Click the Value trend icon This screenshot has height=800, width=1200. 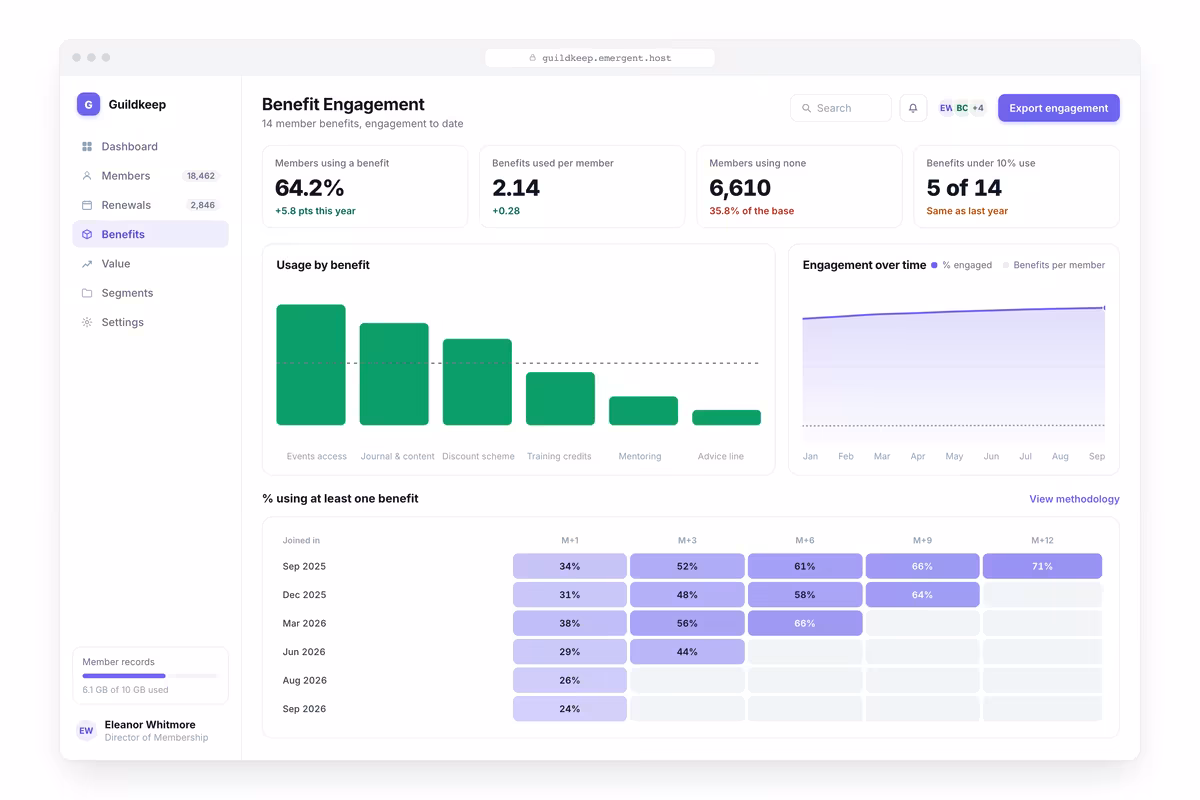(x=87, y=264)
